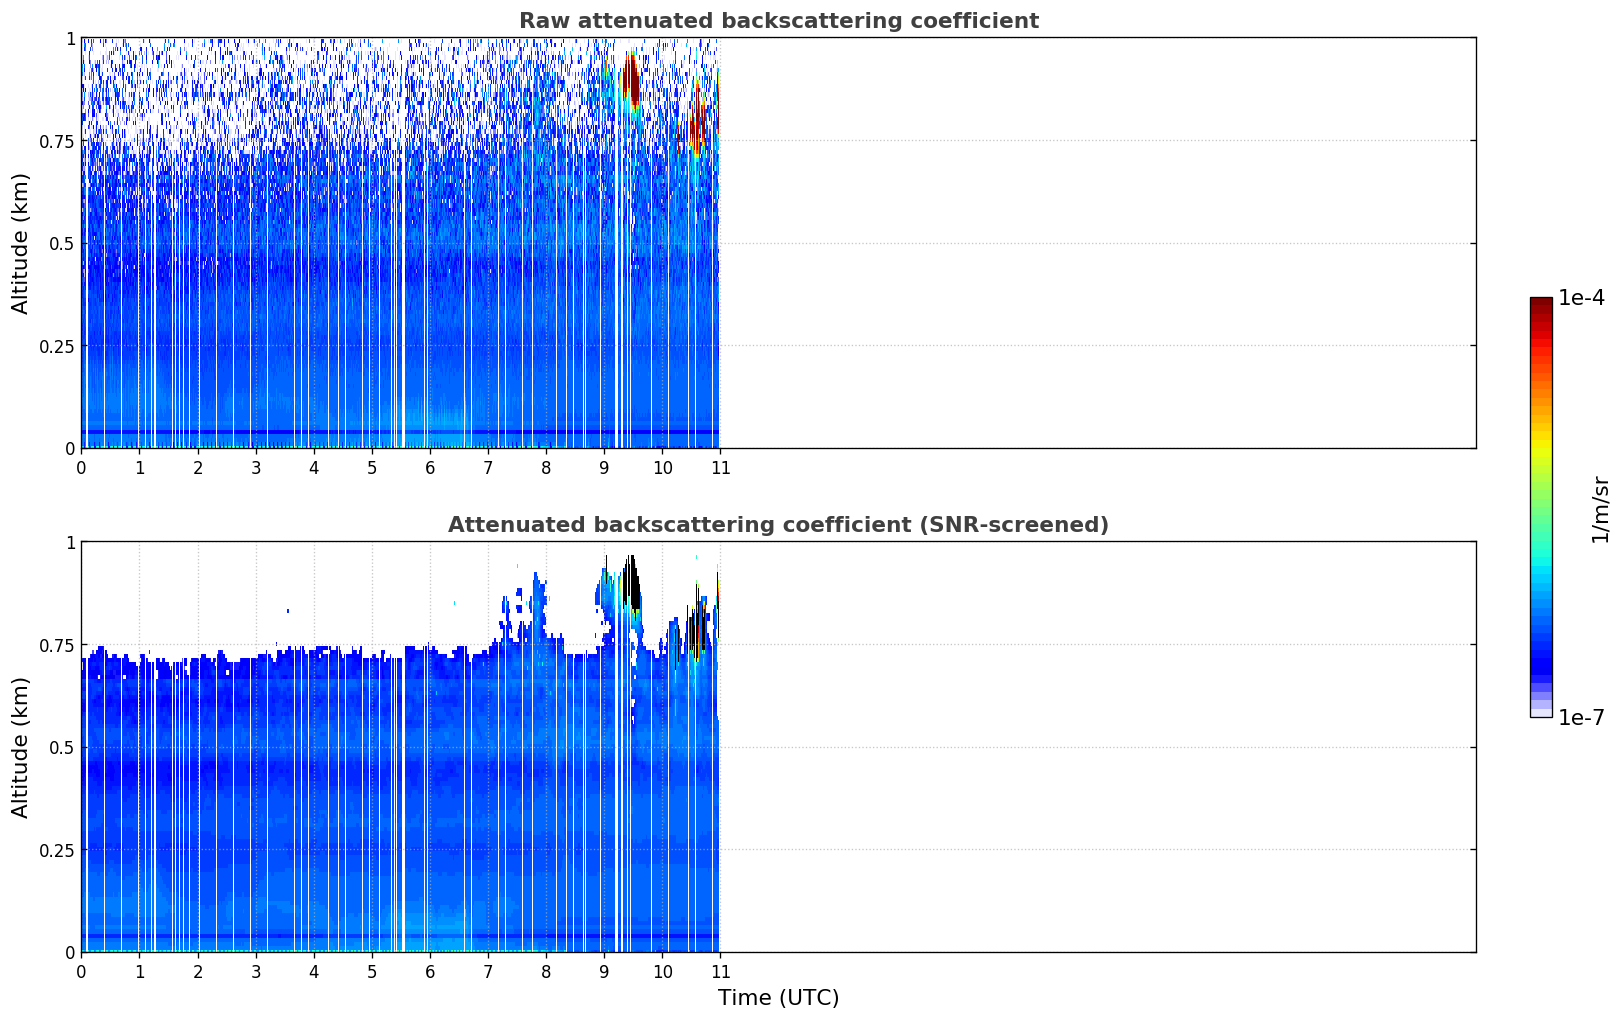This screenshot has width=1621, height=1020.
Task: Click the time tick '0' on bottom plot
Action: click(x=82, y=971)
